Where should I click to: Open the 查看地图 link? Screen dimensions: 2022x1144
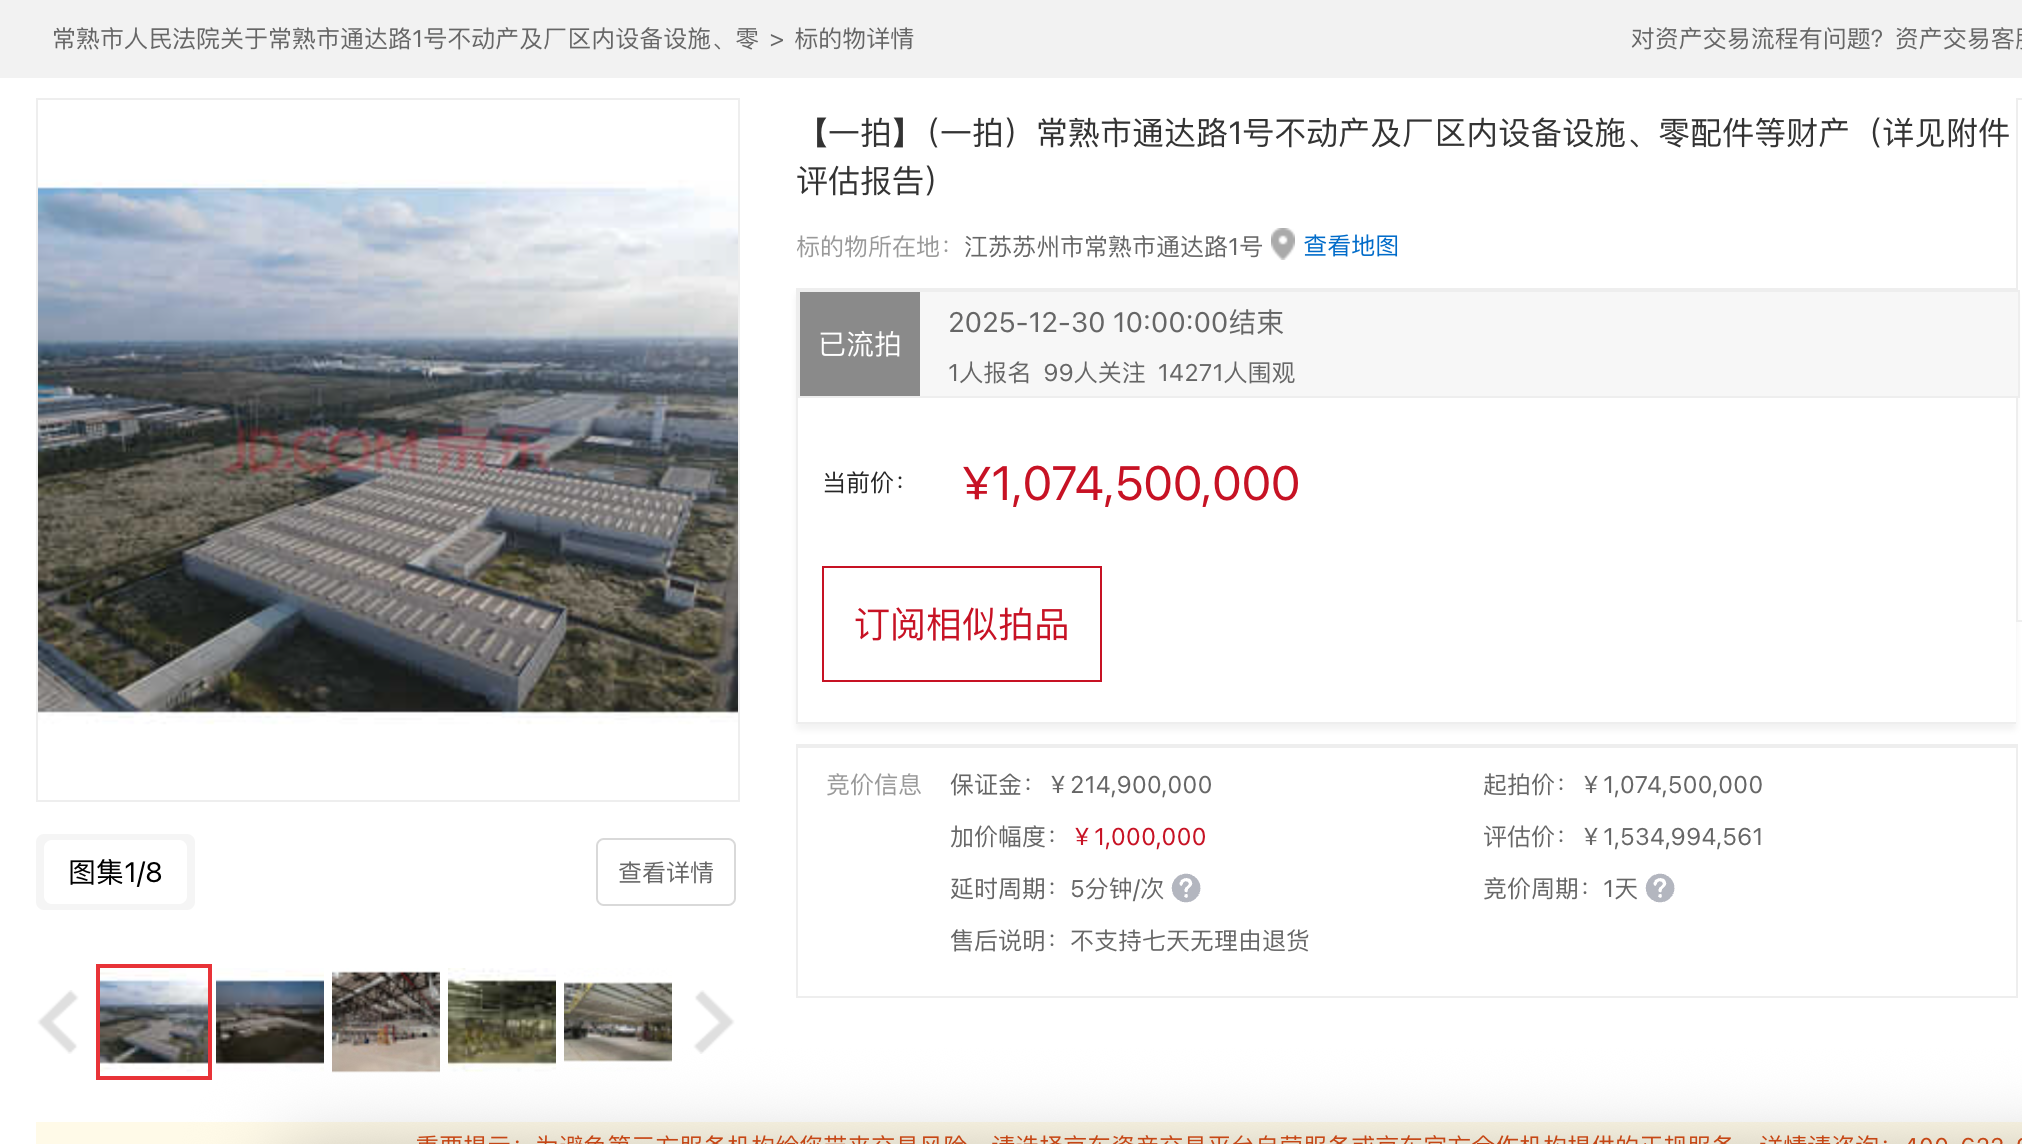1350,246
